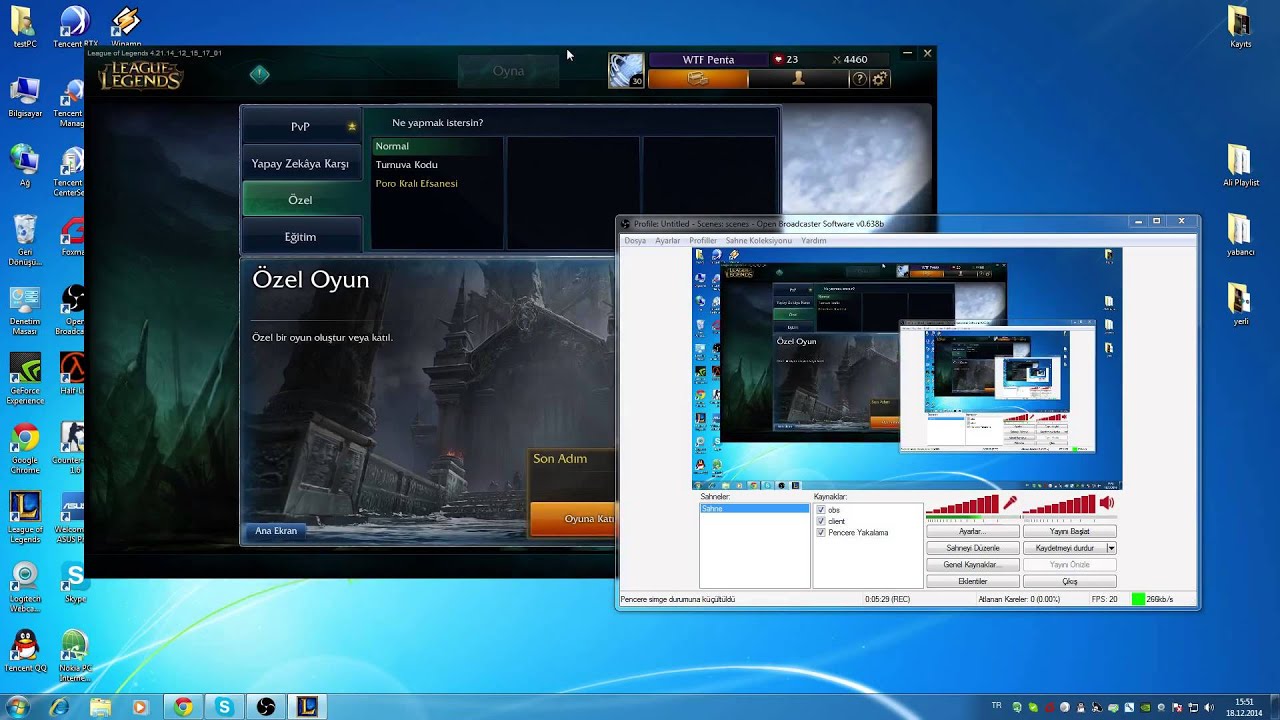The image size is (1280, 720).
Task: Open Windows Explorer from taskbar
Action: 100,707
